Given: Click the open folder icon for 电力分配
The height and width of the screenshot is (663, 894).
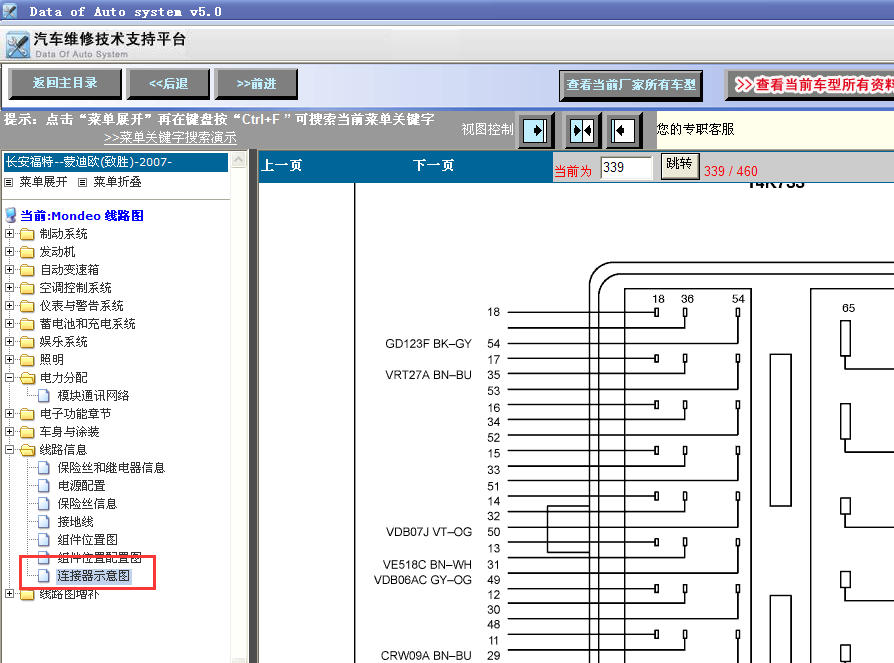Looking at the screenshot, I should pos(27,378).
